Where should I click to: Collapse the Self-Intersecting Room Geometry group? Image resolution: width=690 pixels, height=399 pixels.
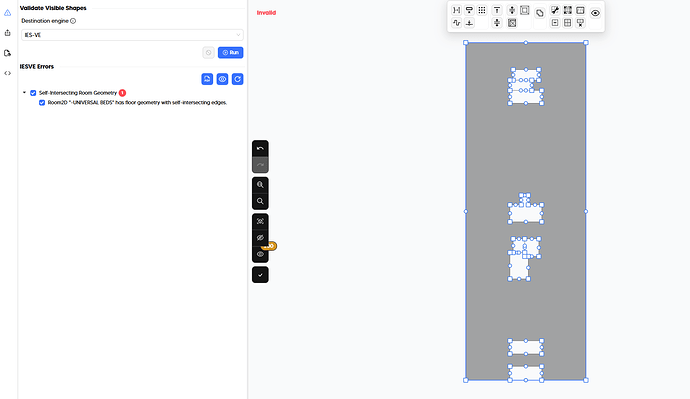point(24,92)
